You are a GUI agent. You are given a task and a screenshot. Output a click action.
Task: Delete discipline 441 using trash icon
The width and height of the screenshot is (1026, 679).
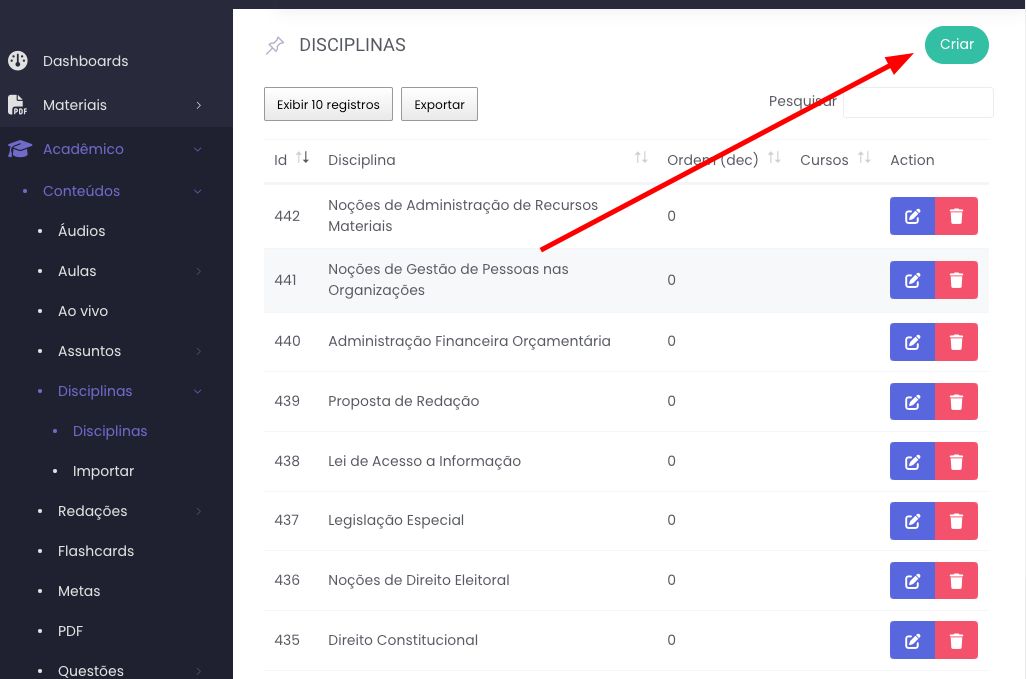pyautogui.click(x=956, y=280)
